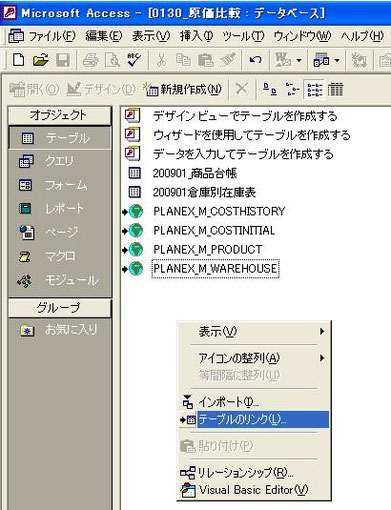The width and height of the screenshot is (391, 510).
Task: Select linked table PLANEX_M_COSTHISTORY
Action: [219, 211]
